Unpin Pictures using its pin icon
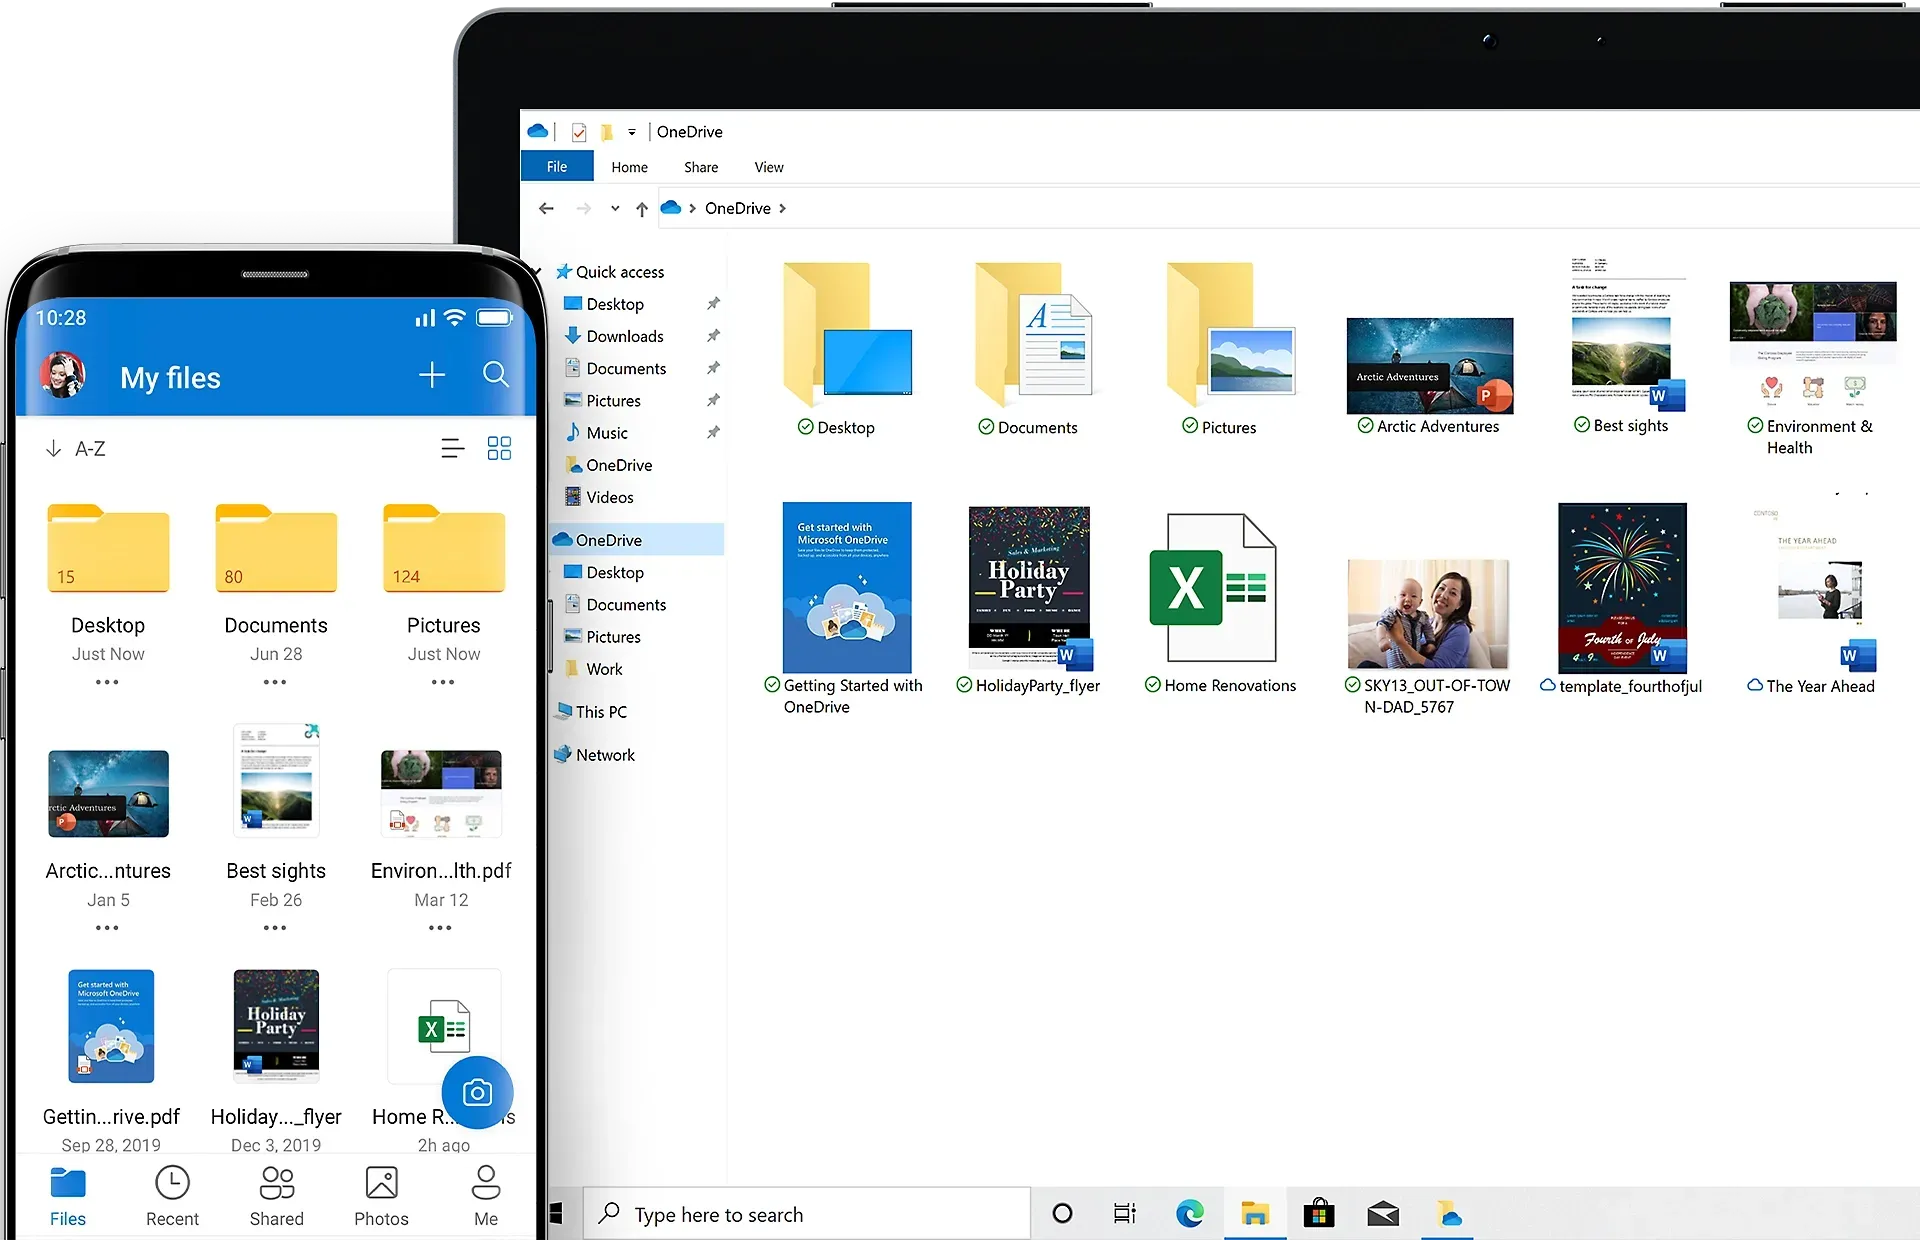1920x1240 pixels. [713, 400]
